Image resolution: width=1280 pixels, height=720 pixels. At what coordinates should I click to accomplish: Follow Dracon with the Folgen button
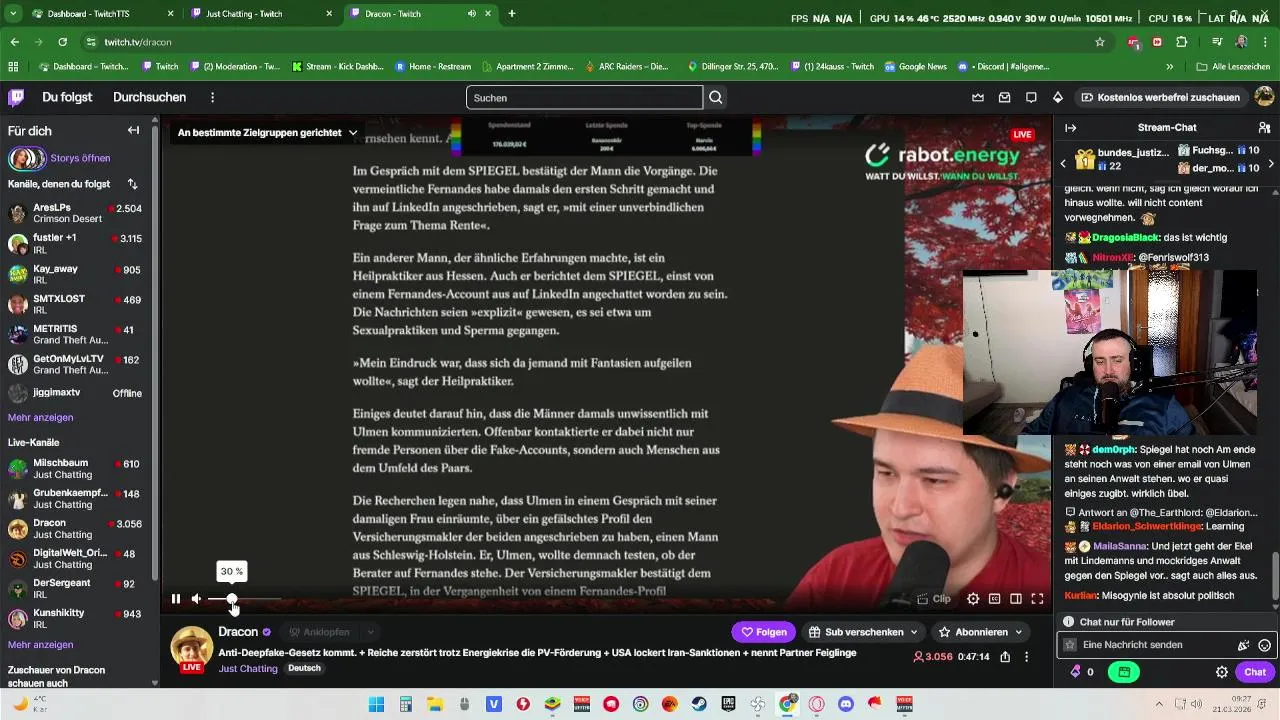point(763,632)
